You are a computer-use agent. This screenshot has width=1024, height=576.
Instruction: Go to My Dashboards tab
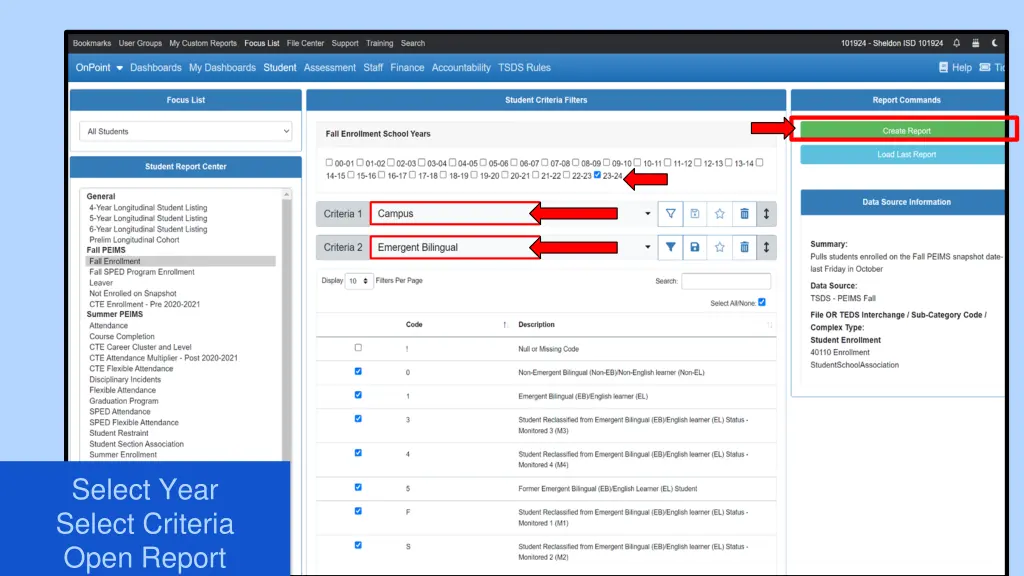(223, 67)
